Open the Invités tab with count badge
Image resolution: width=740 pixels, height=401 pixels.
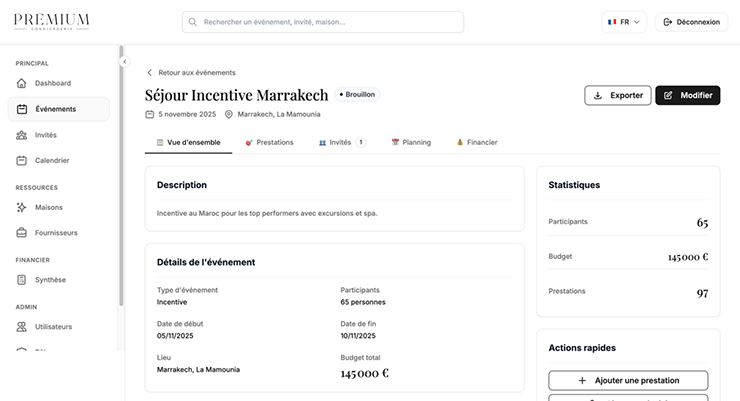[341, 142]
